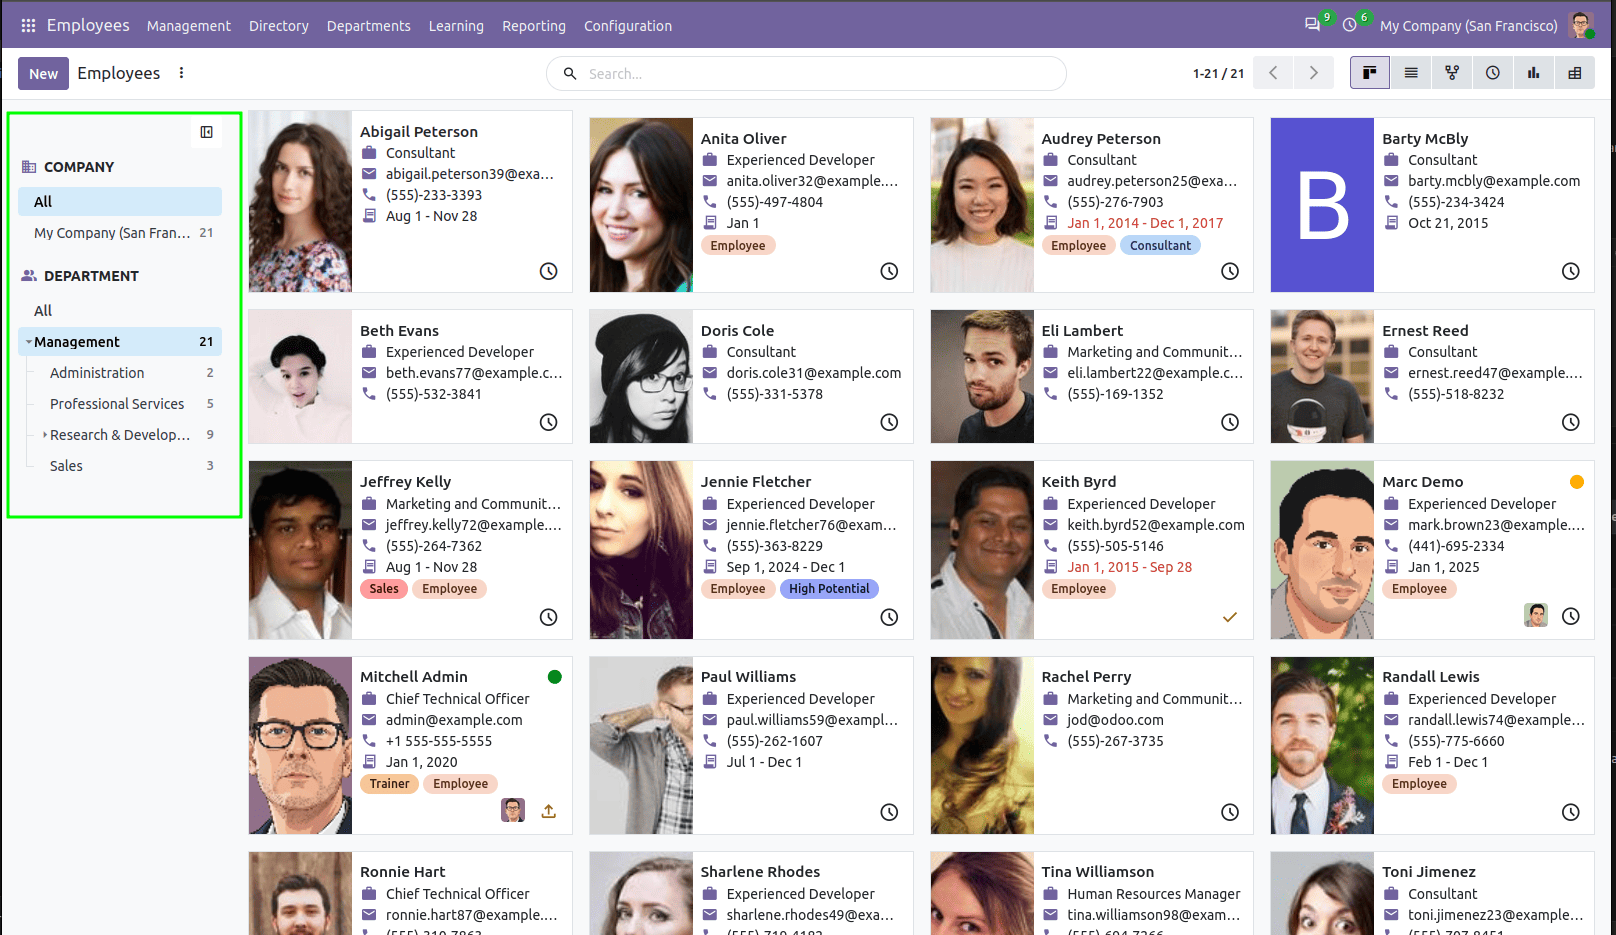Image resolution: width=1616 pixels, height=935 pixels.
Task: Collapse the Management department tree
Action: click(28, 342)
